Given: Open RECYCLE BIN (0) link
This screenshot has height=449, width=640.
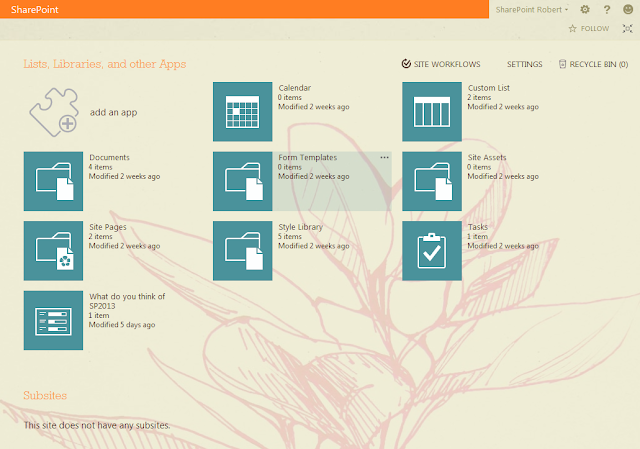Looking at the screenshot, I should [599, 64].
